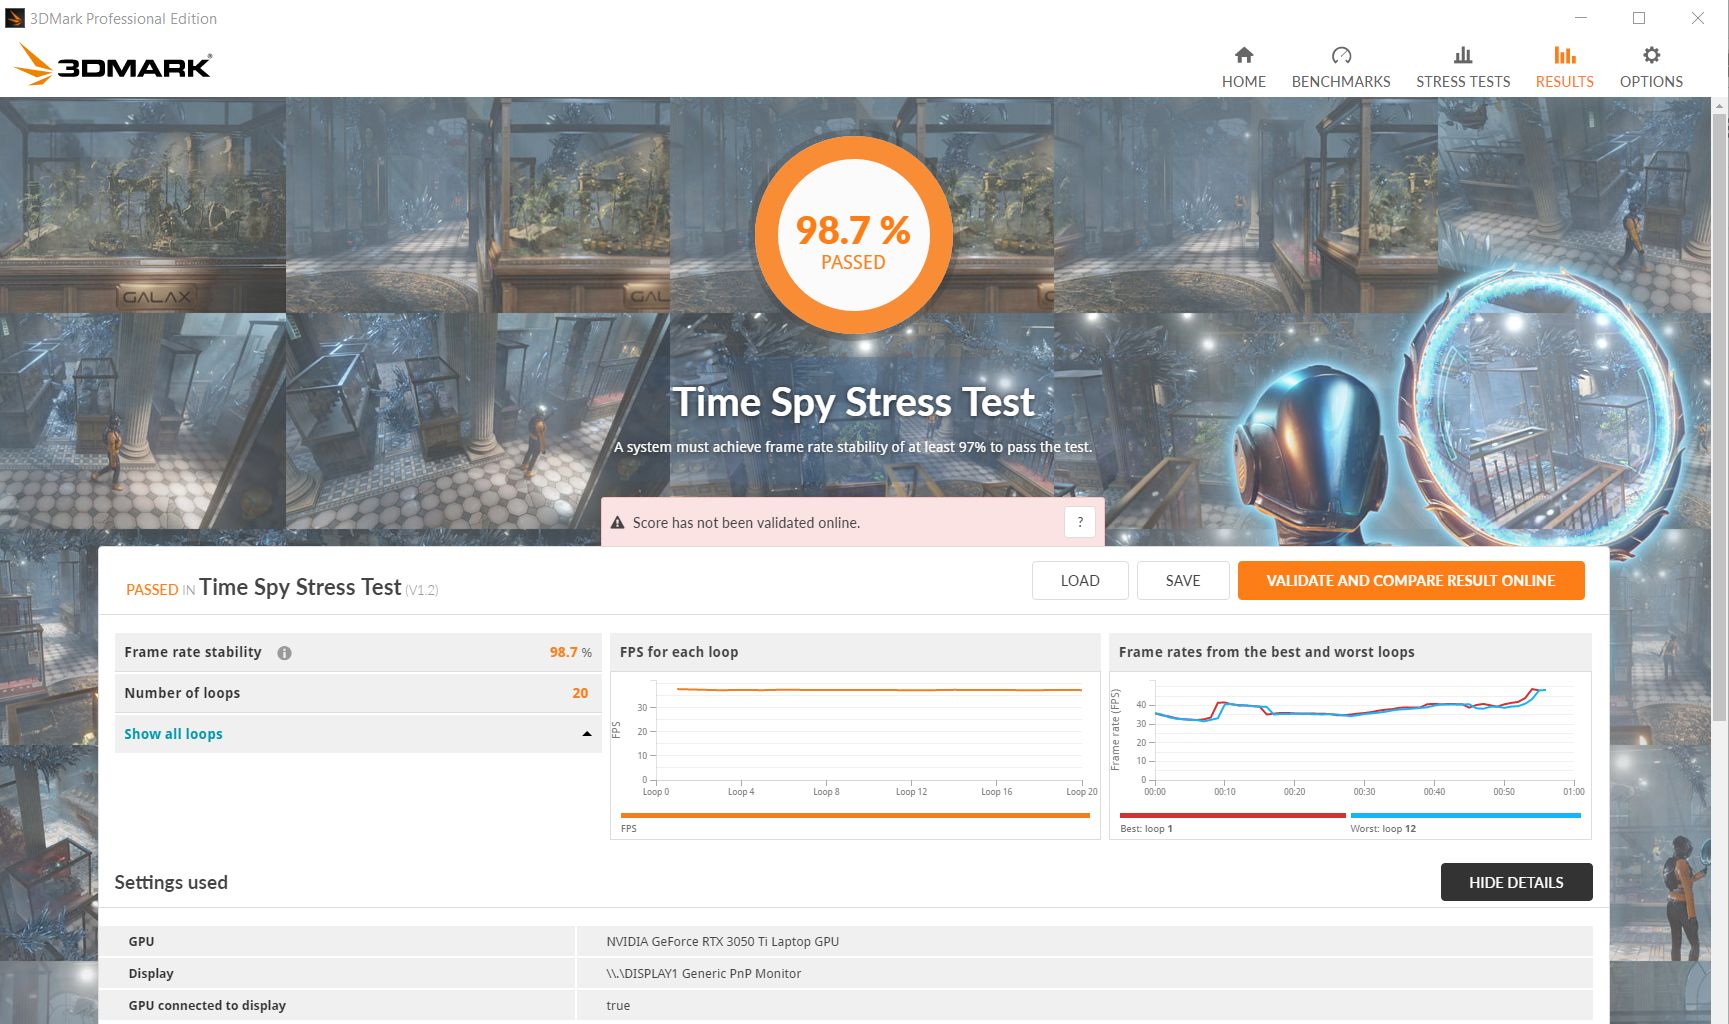Click the blue Worst loop 12 legend
Screen dimensions: 1729x1024
point(1465,821)
